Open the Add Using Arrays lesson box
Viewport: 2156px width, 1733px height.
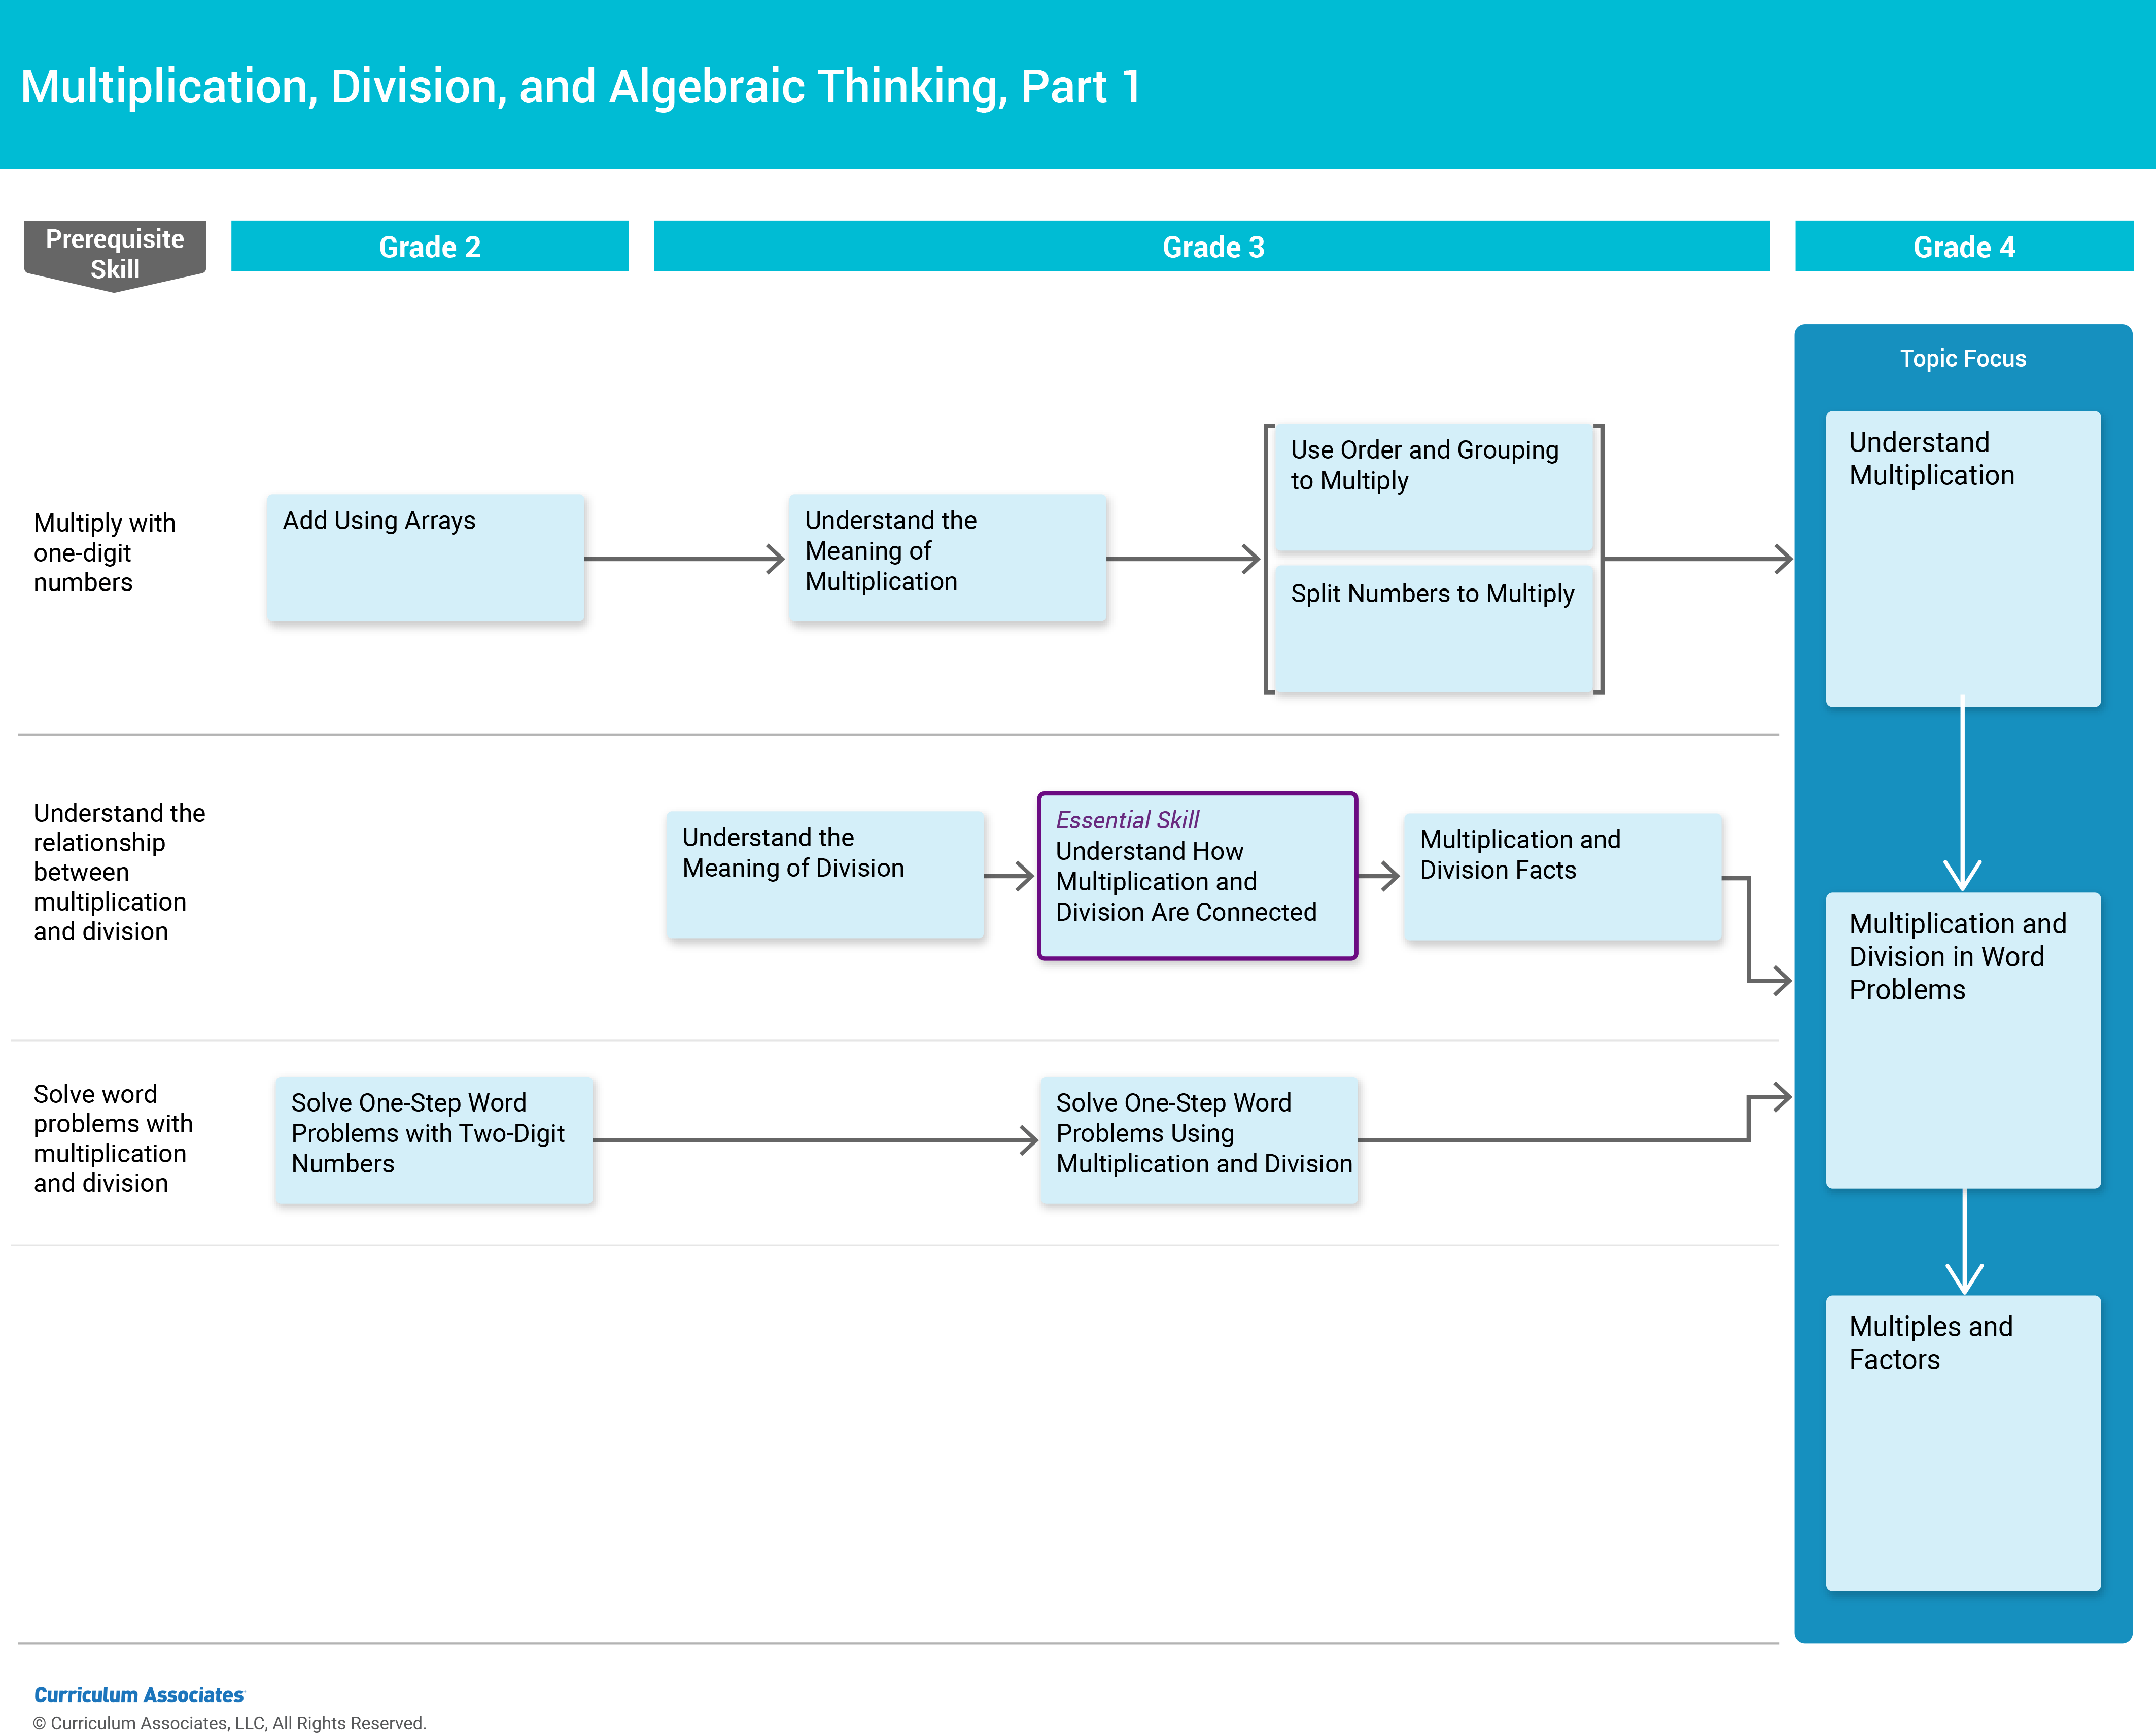pyautogui.click(x=425, y=557)
